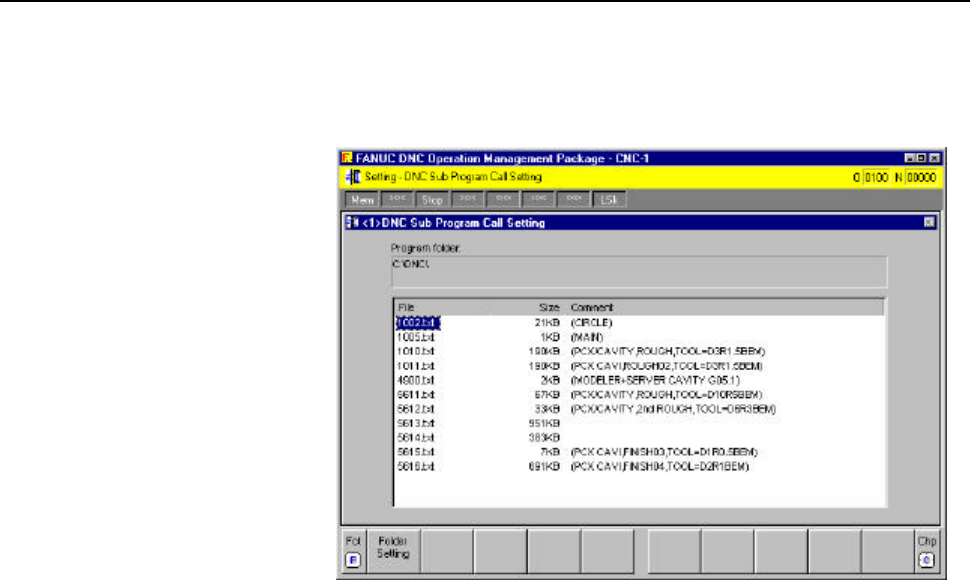Select file 5616.txt in the list
The height and width of the screenshot is (580, 970).
[x=416, y=466]
